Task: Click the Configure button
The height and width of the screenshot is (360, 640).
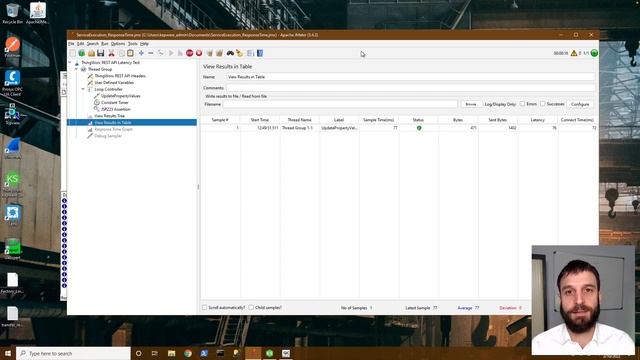Action: tap(580, 104)
